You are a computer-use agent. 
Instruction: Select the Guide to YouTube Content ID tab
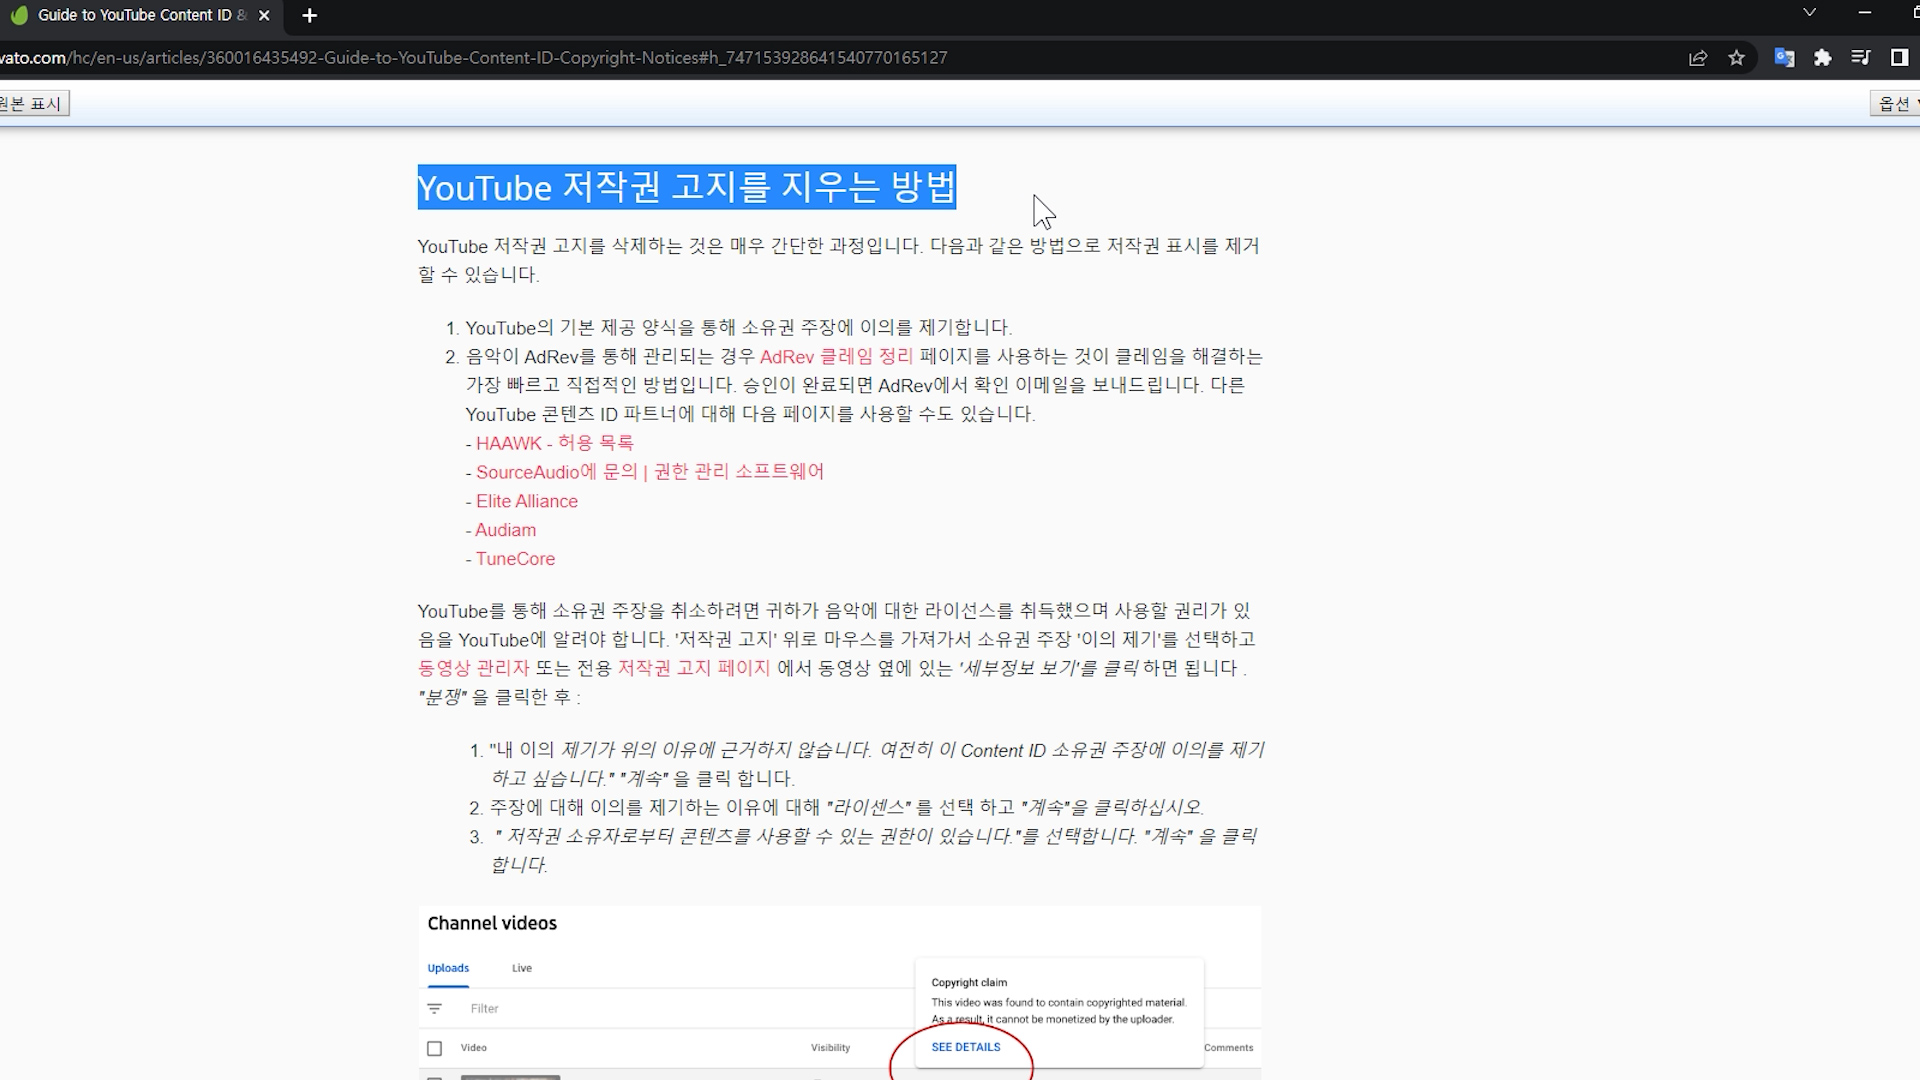point(135,15)
